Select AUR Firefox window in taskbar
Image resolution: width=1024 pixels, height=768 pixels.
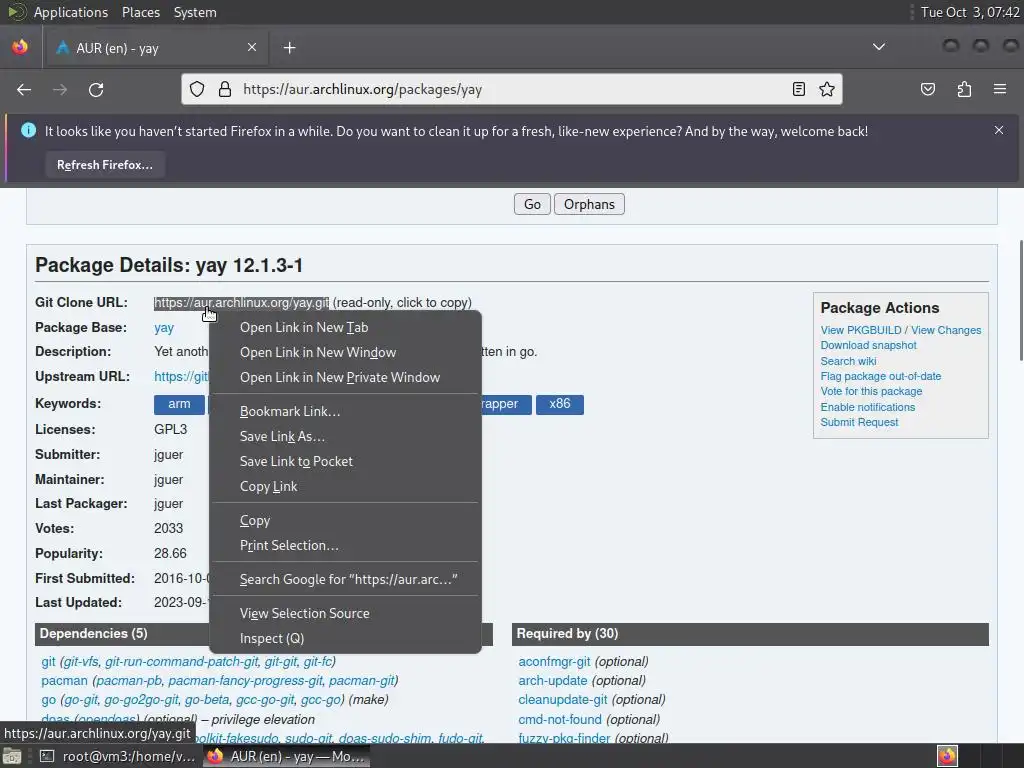(286, 756)
